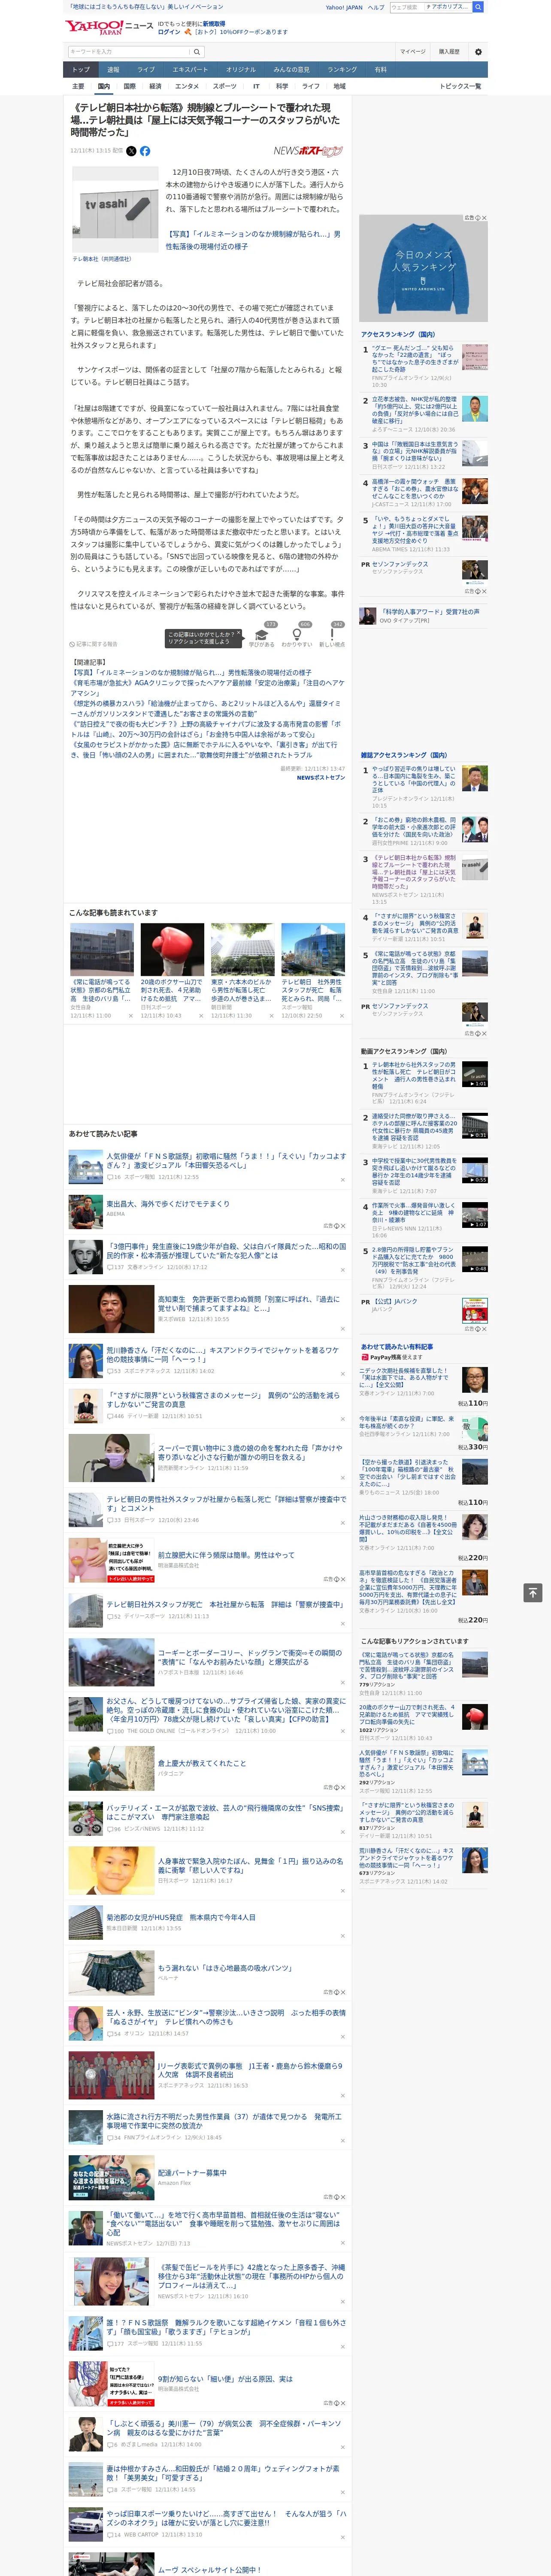
Task: Click the blue web search button at top
Action: [478, 7]
